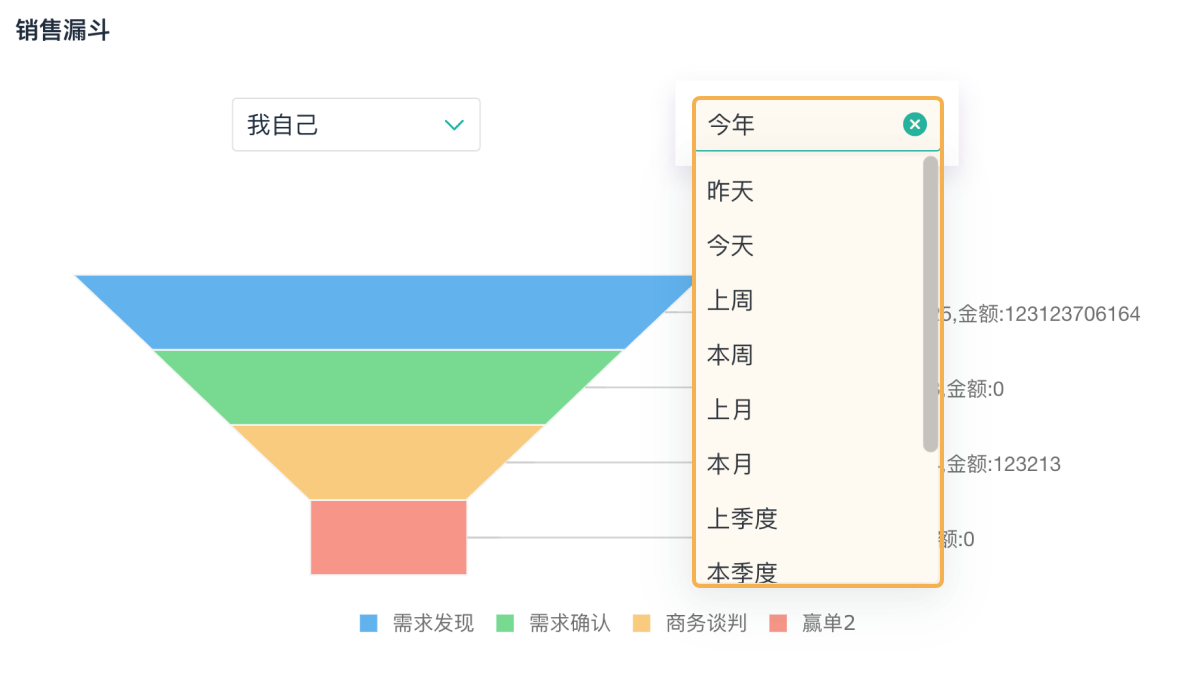Screen dimensions: 1200x675
Task: Toggle the green 需求确认 legend swatch
Action: [505, 624]
